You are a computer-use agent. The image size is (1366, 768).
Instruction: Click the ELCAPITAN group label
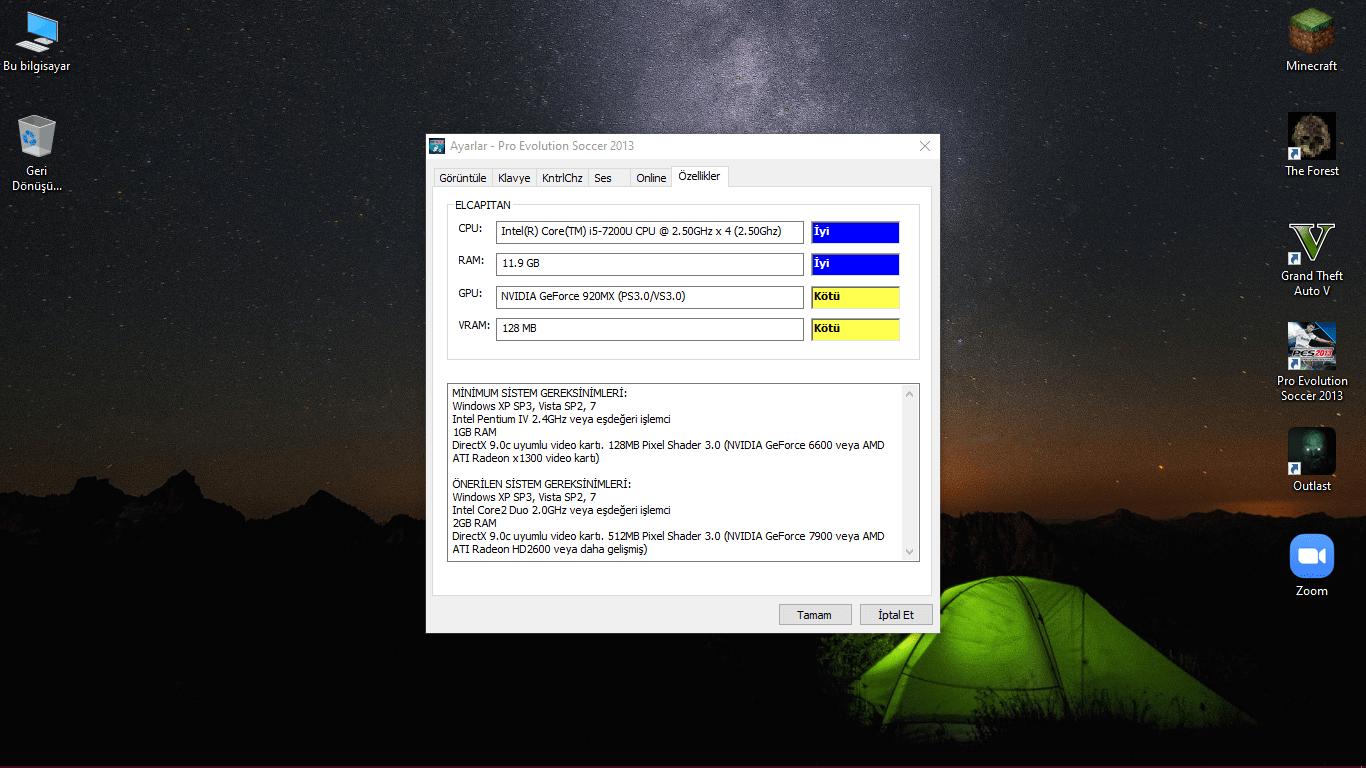point(483,205)
